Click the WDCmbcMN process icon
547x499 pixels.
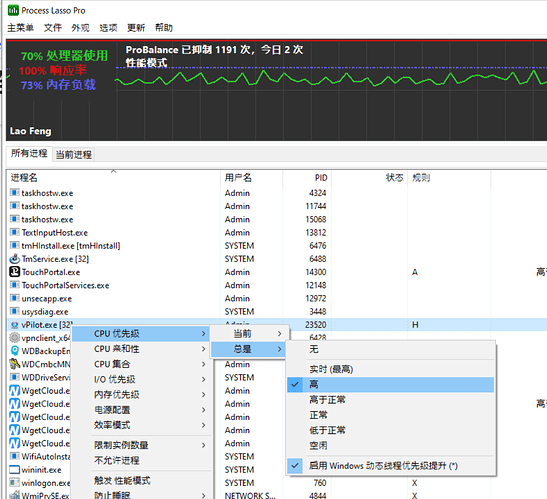coord(14,364)
